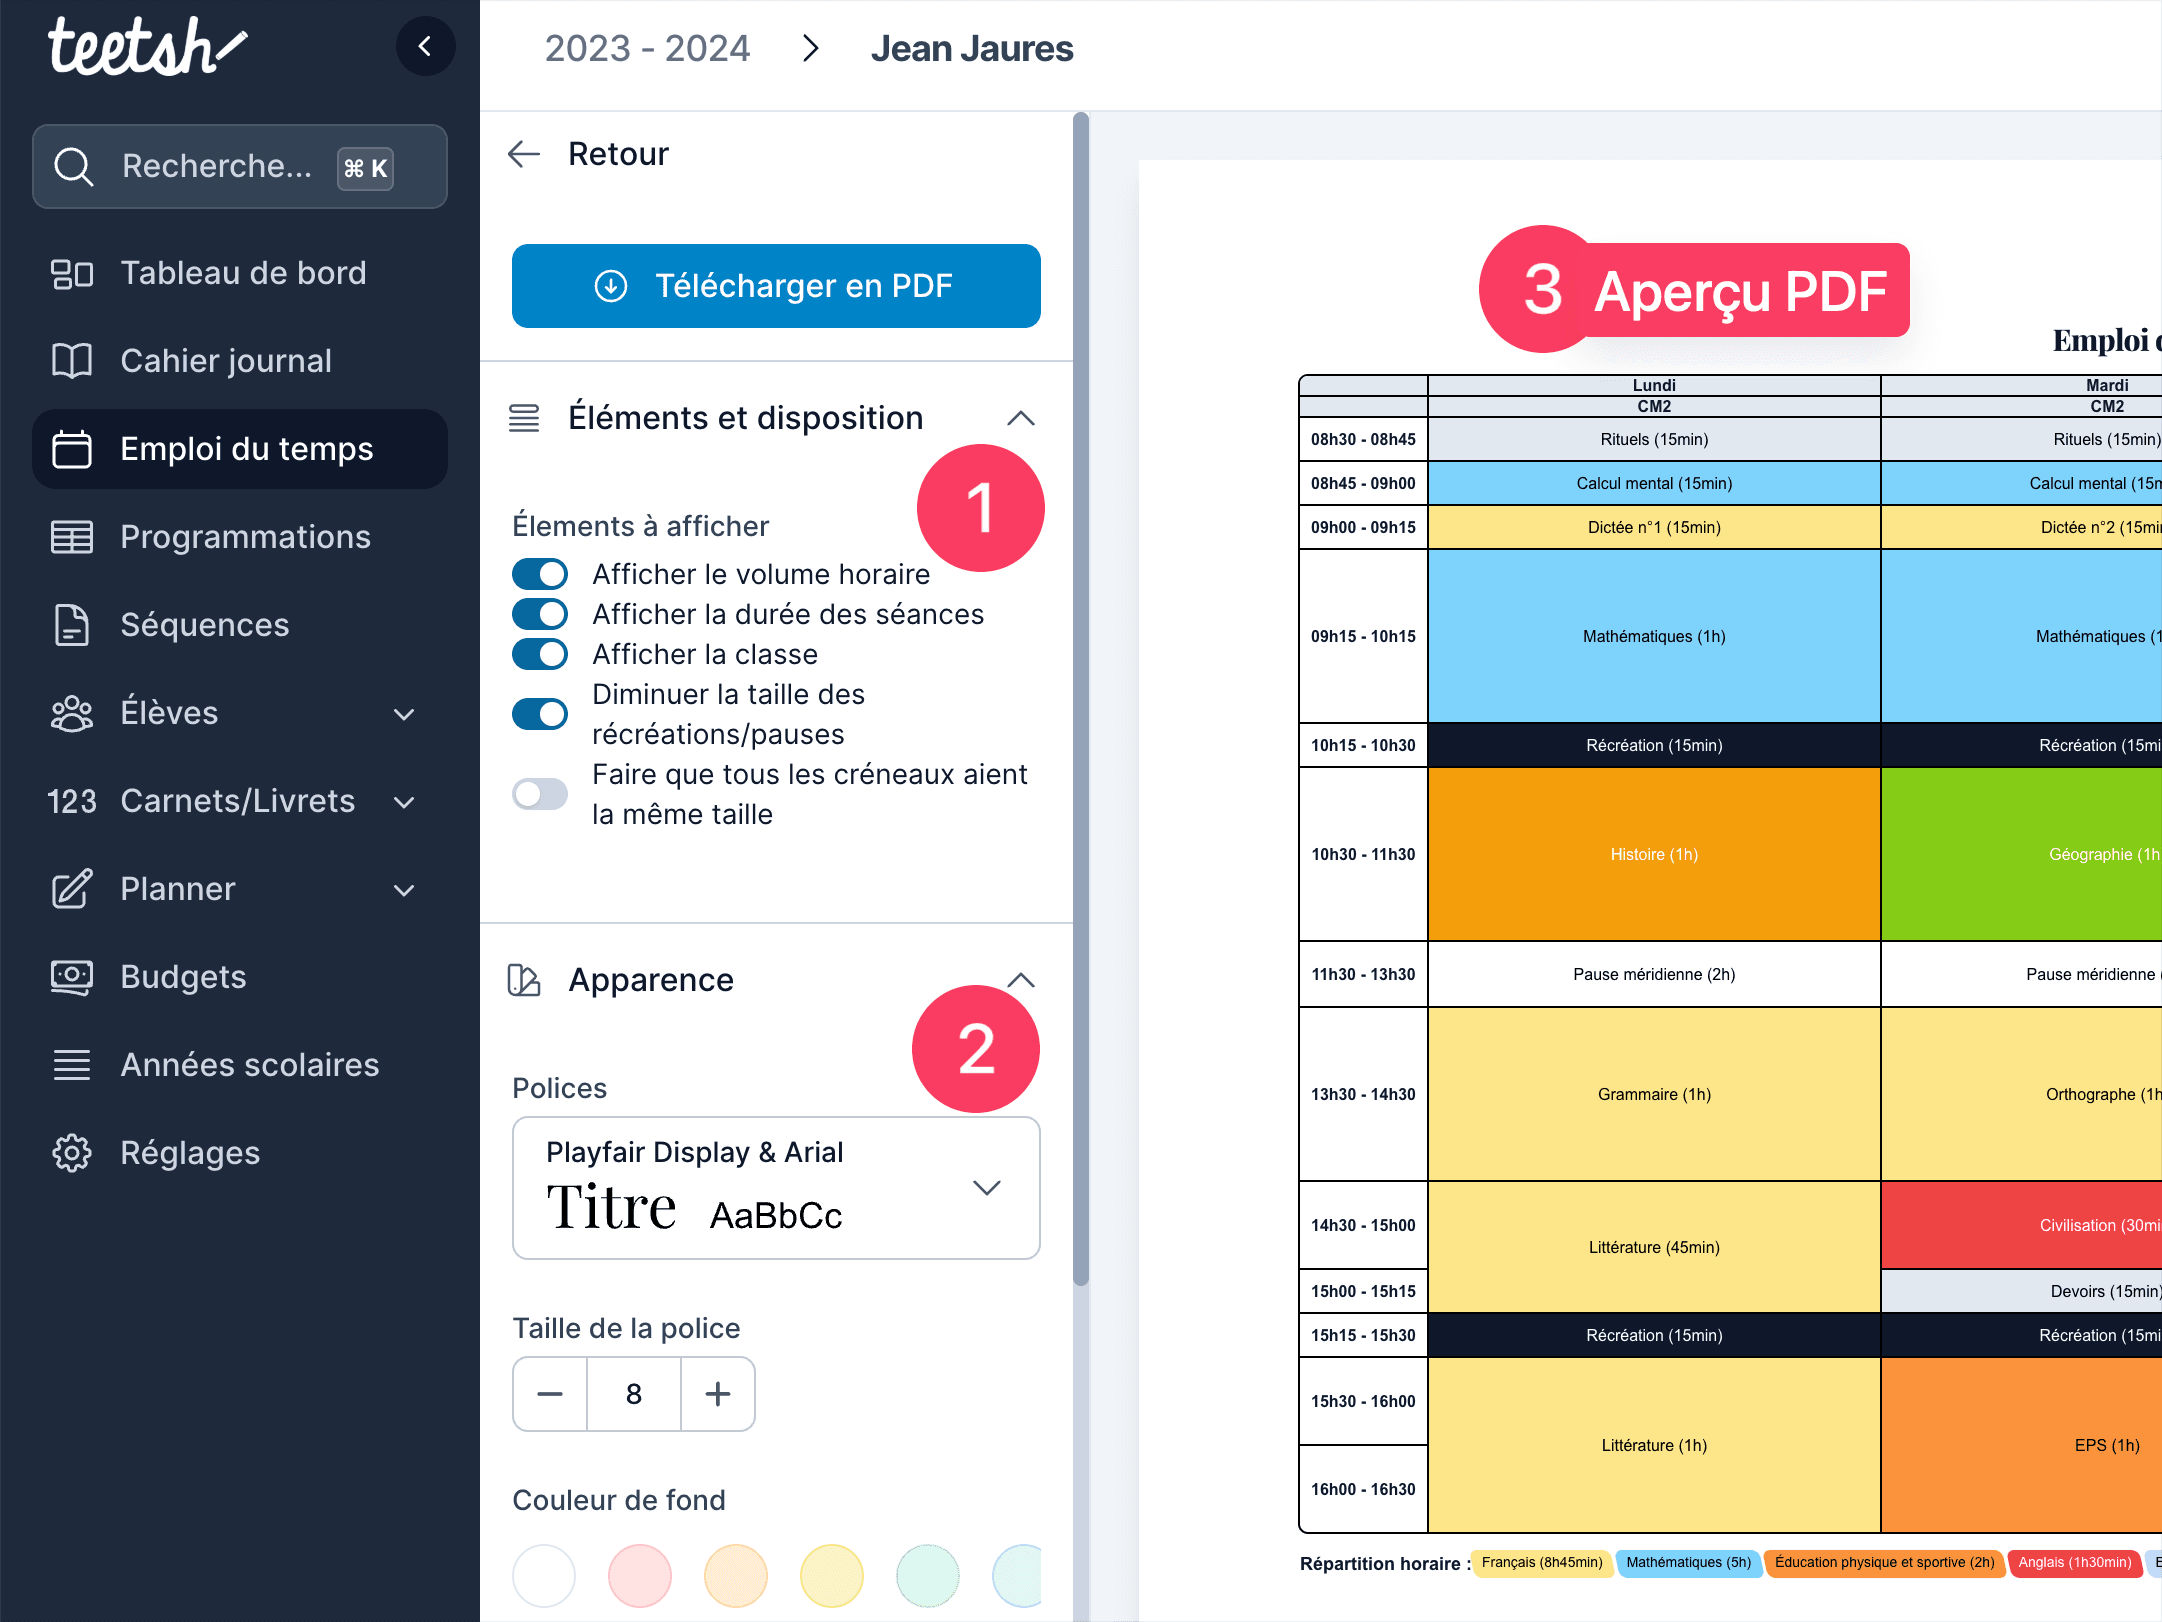Click the Histoire (1h) cell in preview
Viewport: 2162px width, 1622px height.
1654,854
